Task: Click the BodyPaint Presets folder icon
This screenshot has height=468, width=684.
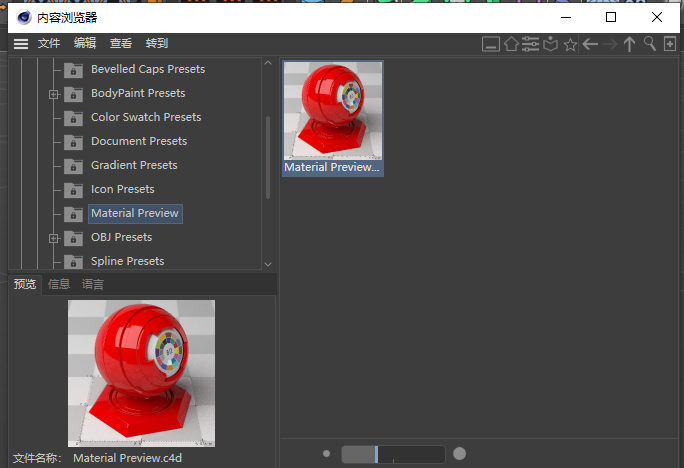Action: point(73,94)
